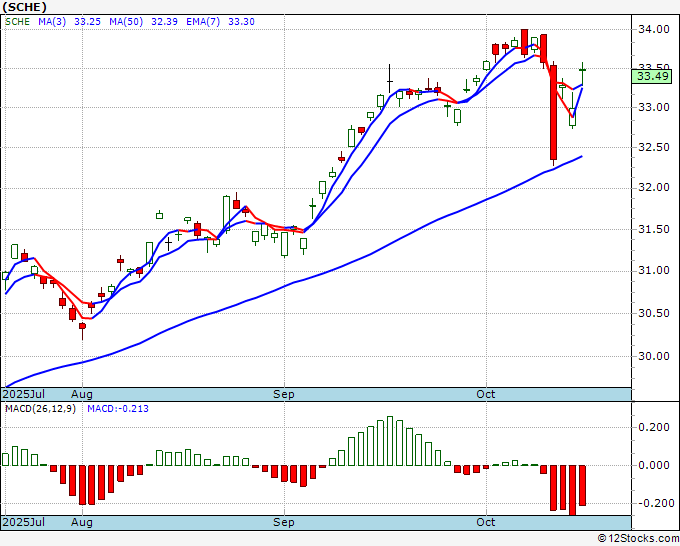Click Sep on the price chart axis

coord(284,394)
